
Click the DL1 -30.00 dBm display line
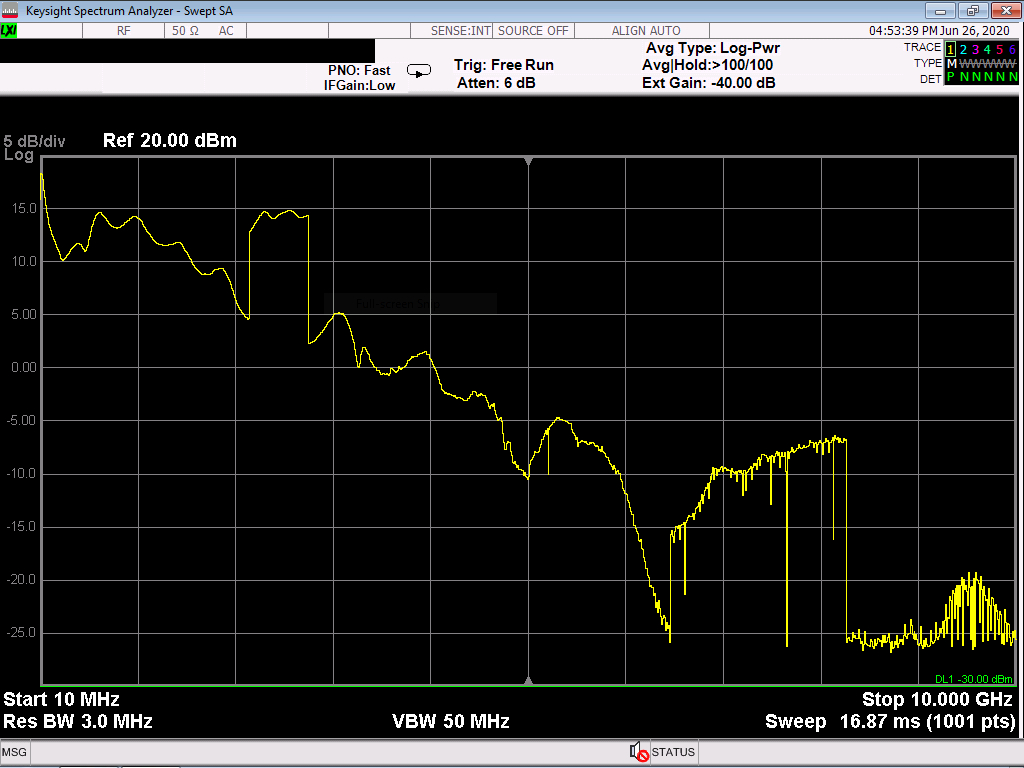pyautogui.click(x=975, y=678)
